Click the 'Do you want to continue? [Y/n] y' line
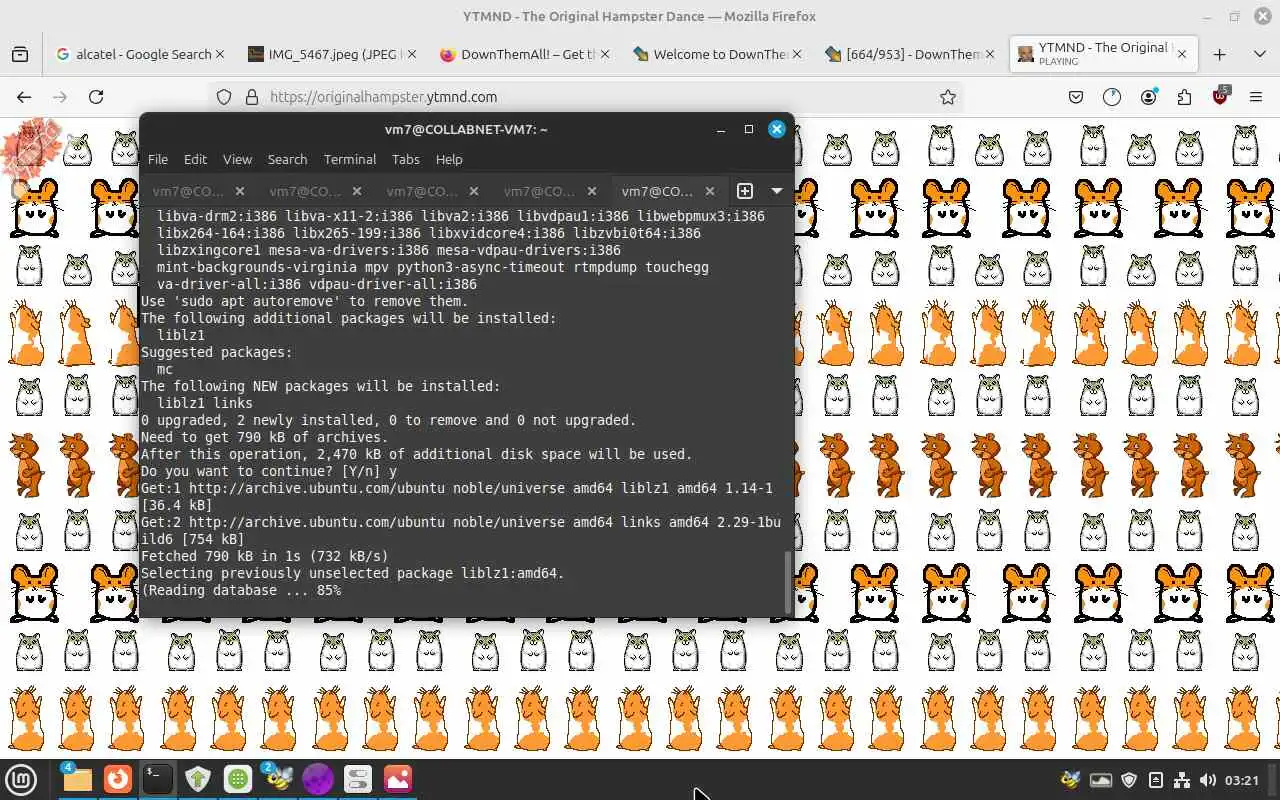The width and height of the screenshot is (1280, 800). click(269, 471)
